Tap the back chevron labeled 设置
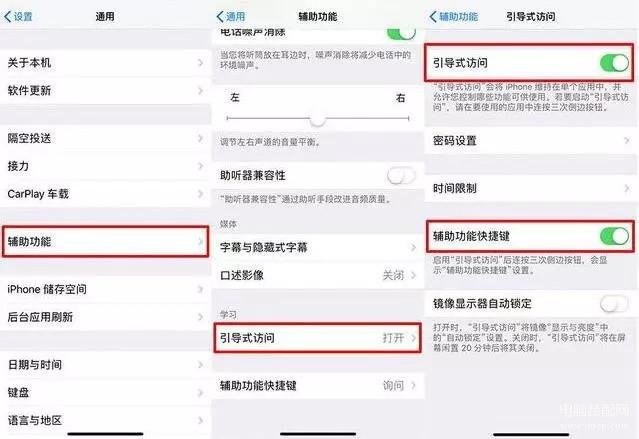The image size is (639, 439). click(x=18, y=17)
